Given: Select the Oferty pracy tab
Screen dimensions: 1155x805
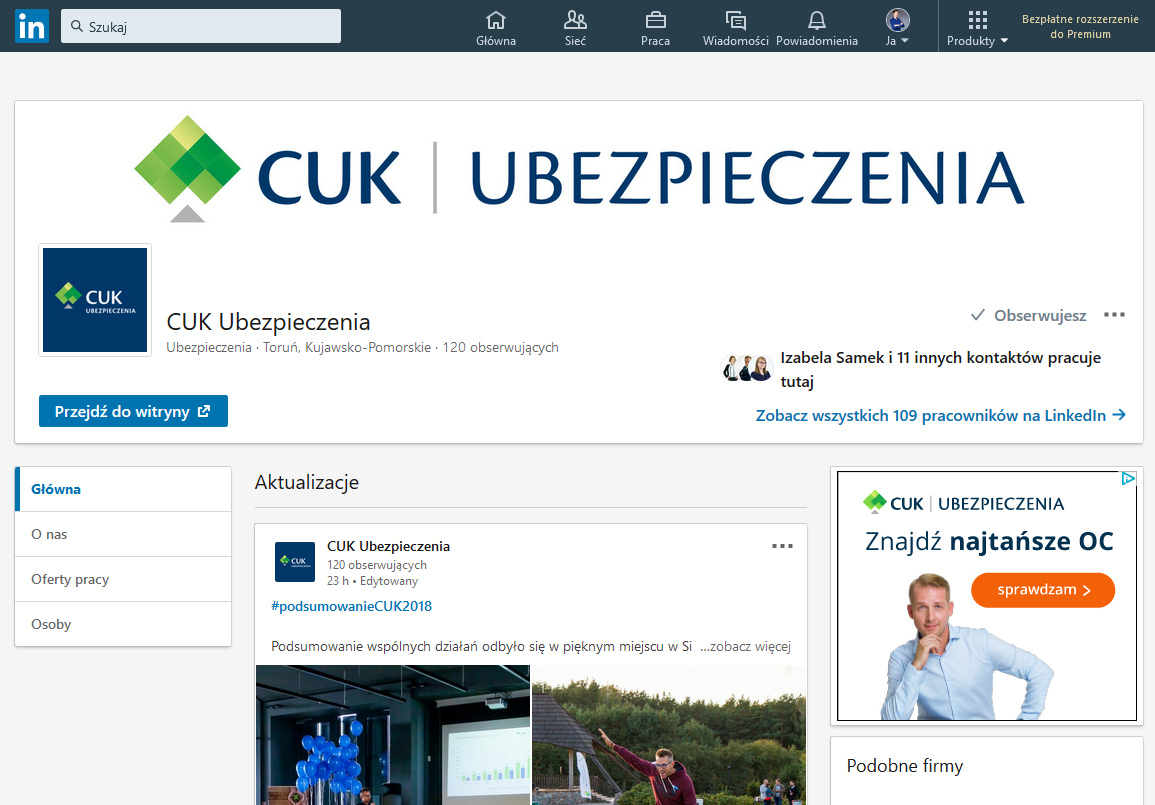Looking at the screenshot, I should click(x=123, y=579).
